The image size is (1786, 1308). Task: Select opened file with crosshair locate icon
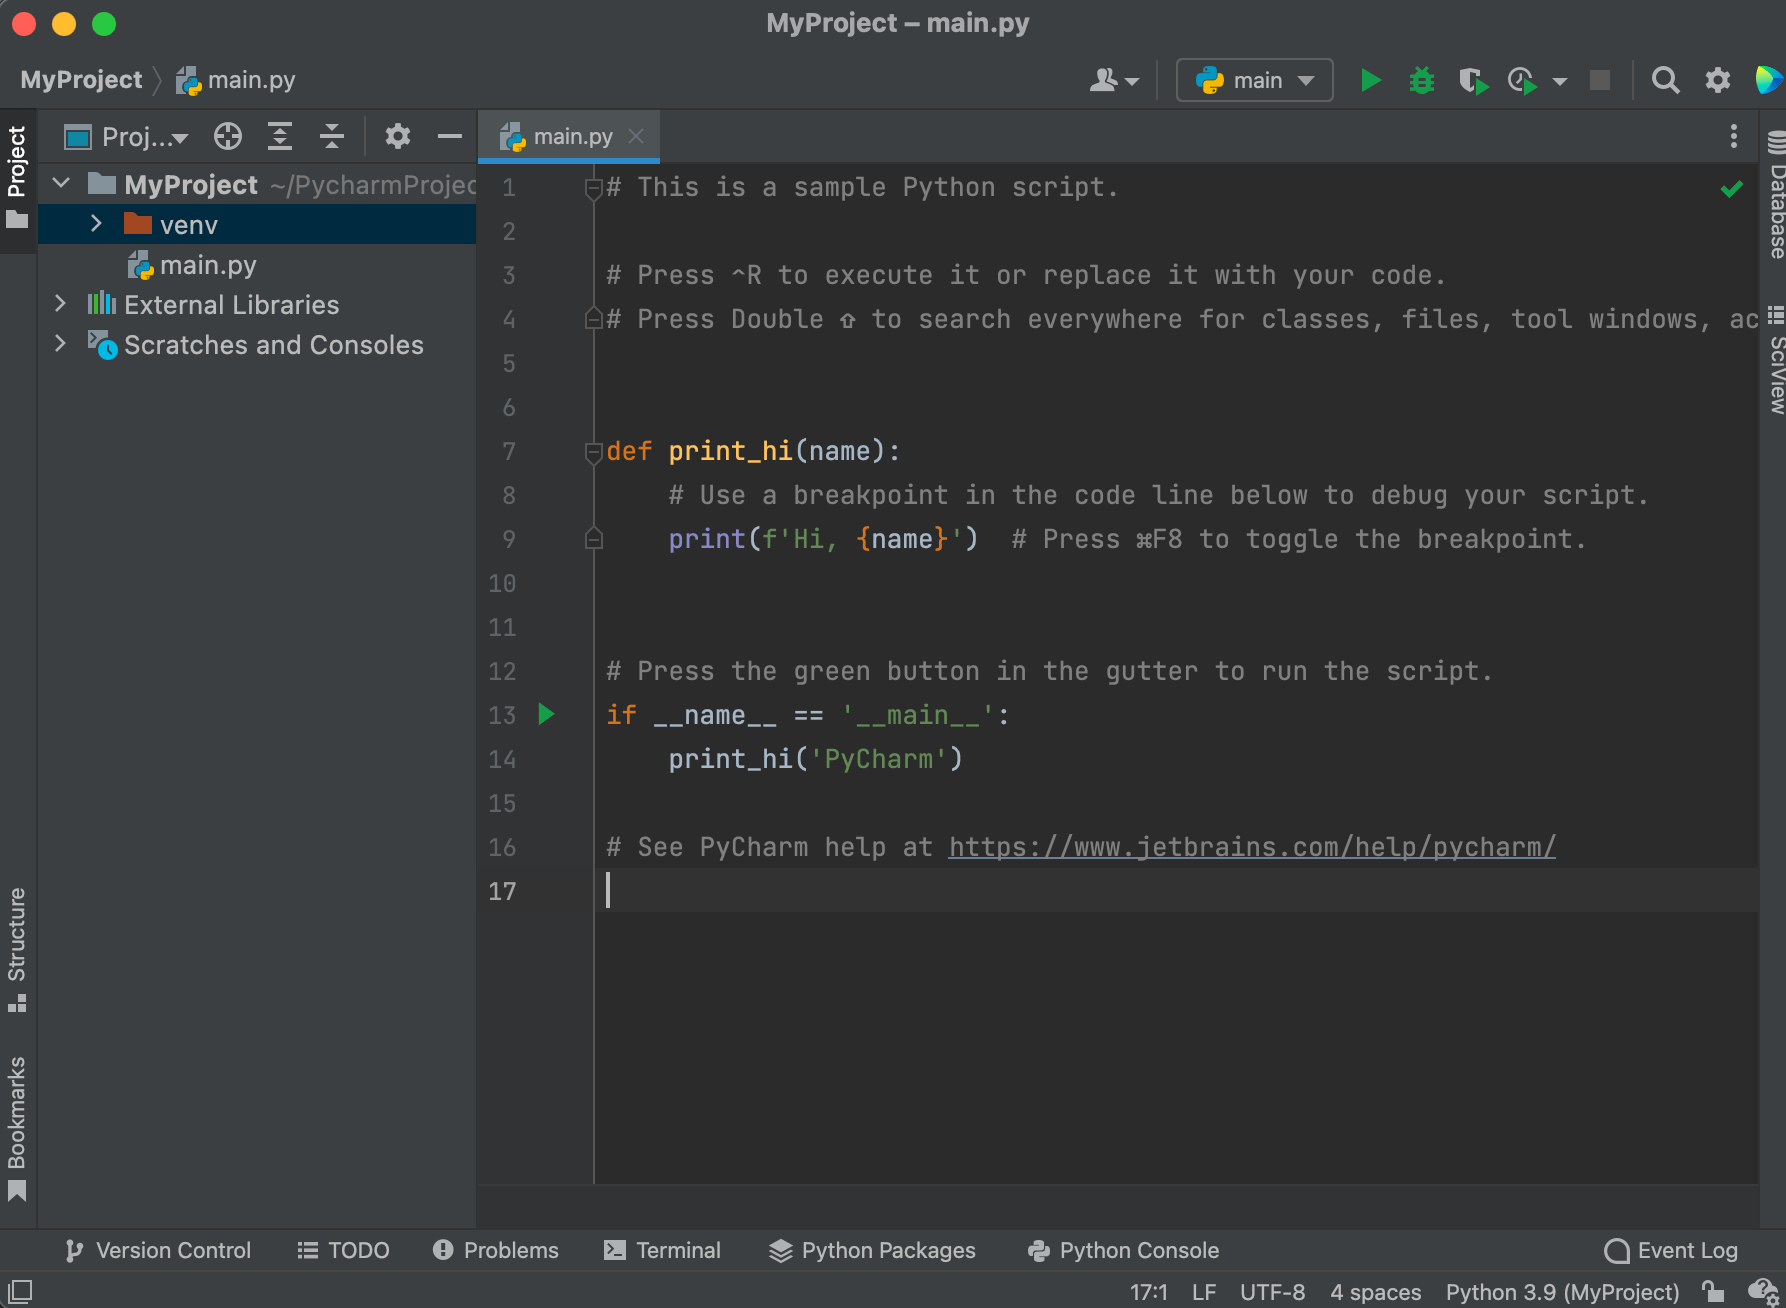click(x=228, y=136)
